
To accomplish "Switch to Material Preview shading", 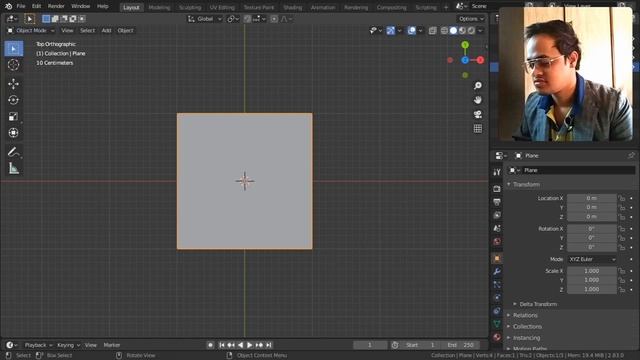I will 462,31.
